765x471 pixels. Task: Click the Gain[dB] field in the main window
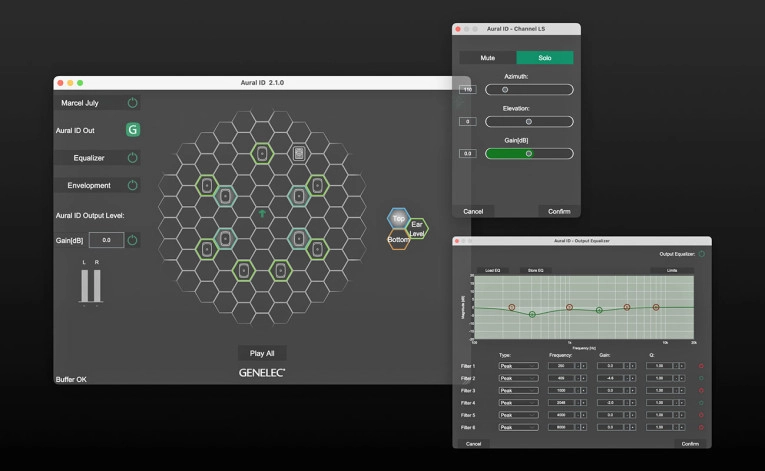106,240
